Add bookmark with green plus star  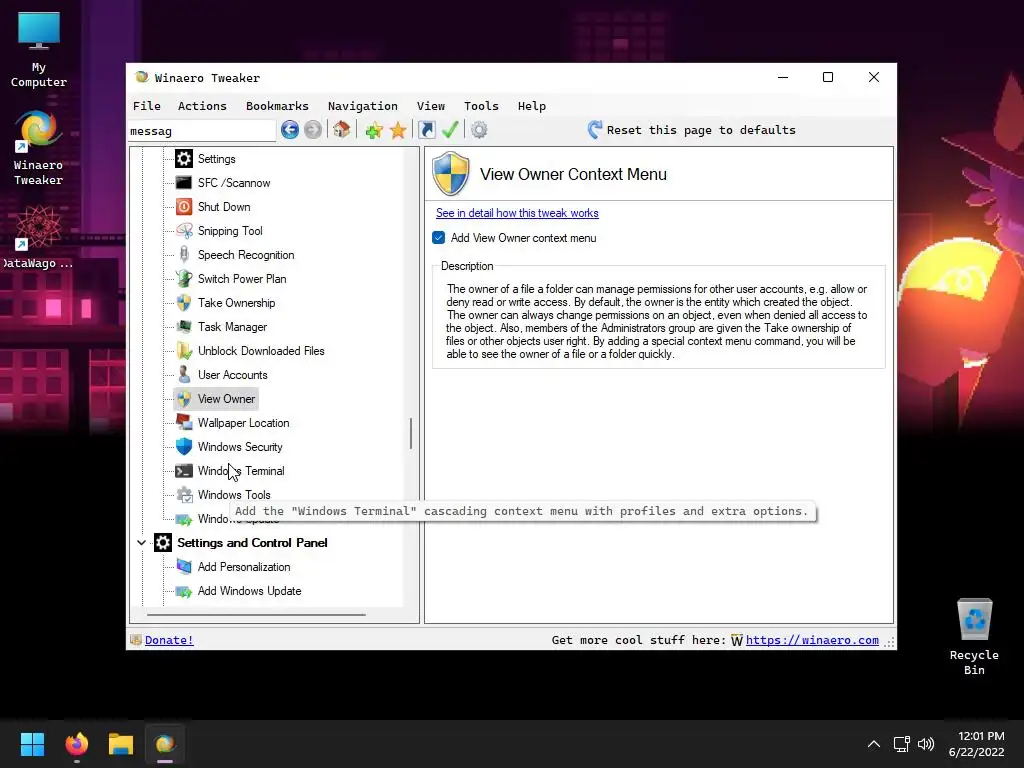pos(374,130)
